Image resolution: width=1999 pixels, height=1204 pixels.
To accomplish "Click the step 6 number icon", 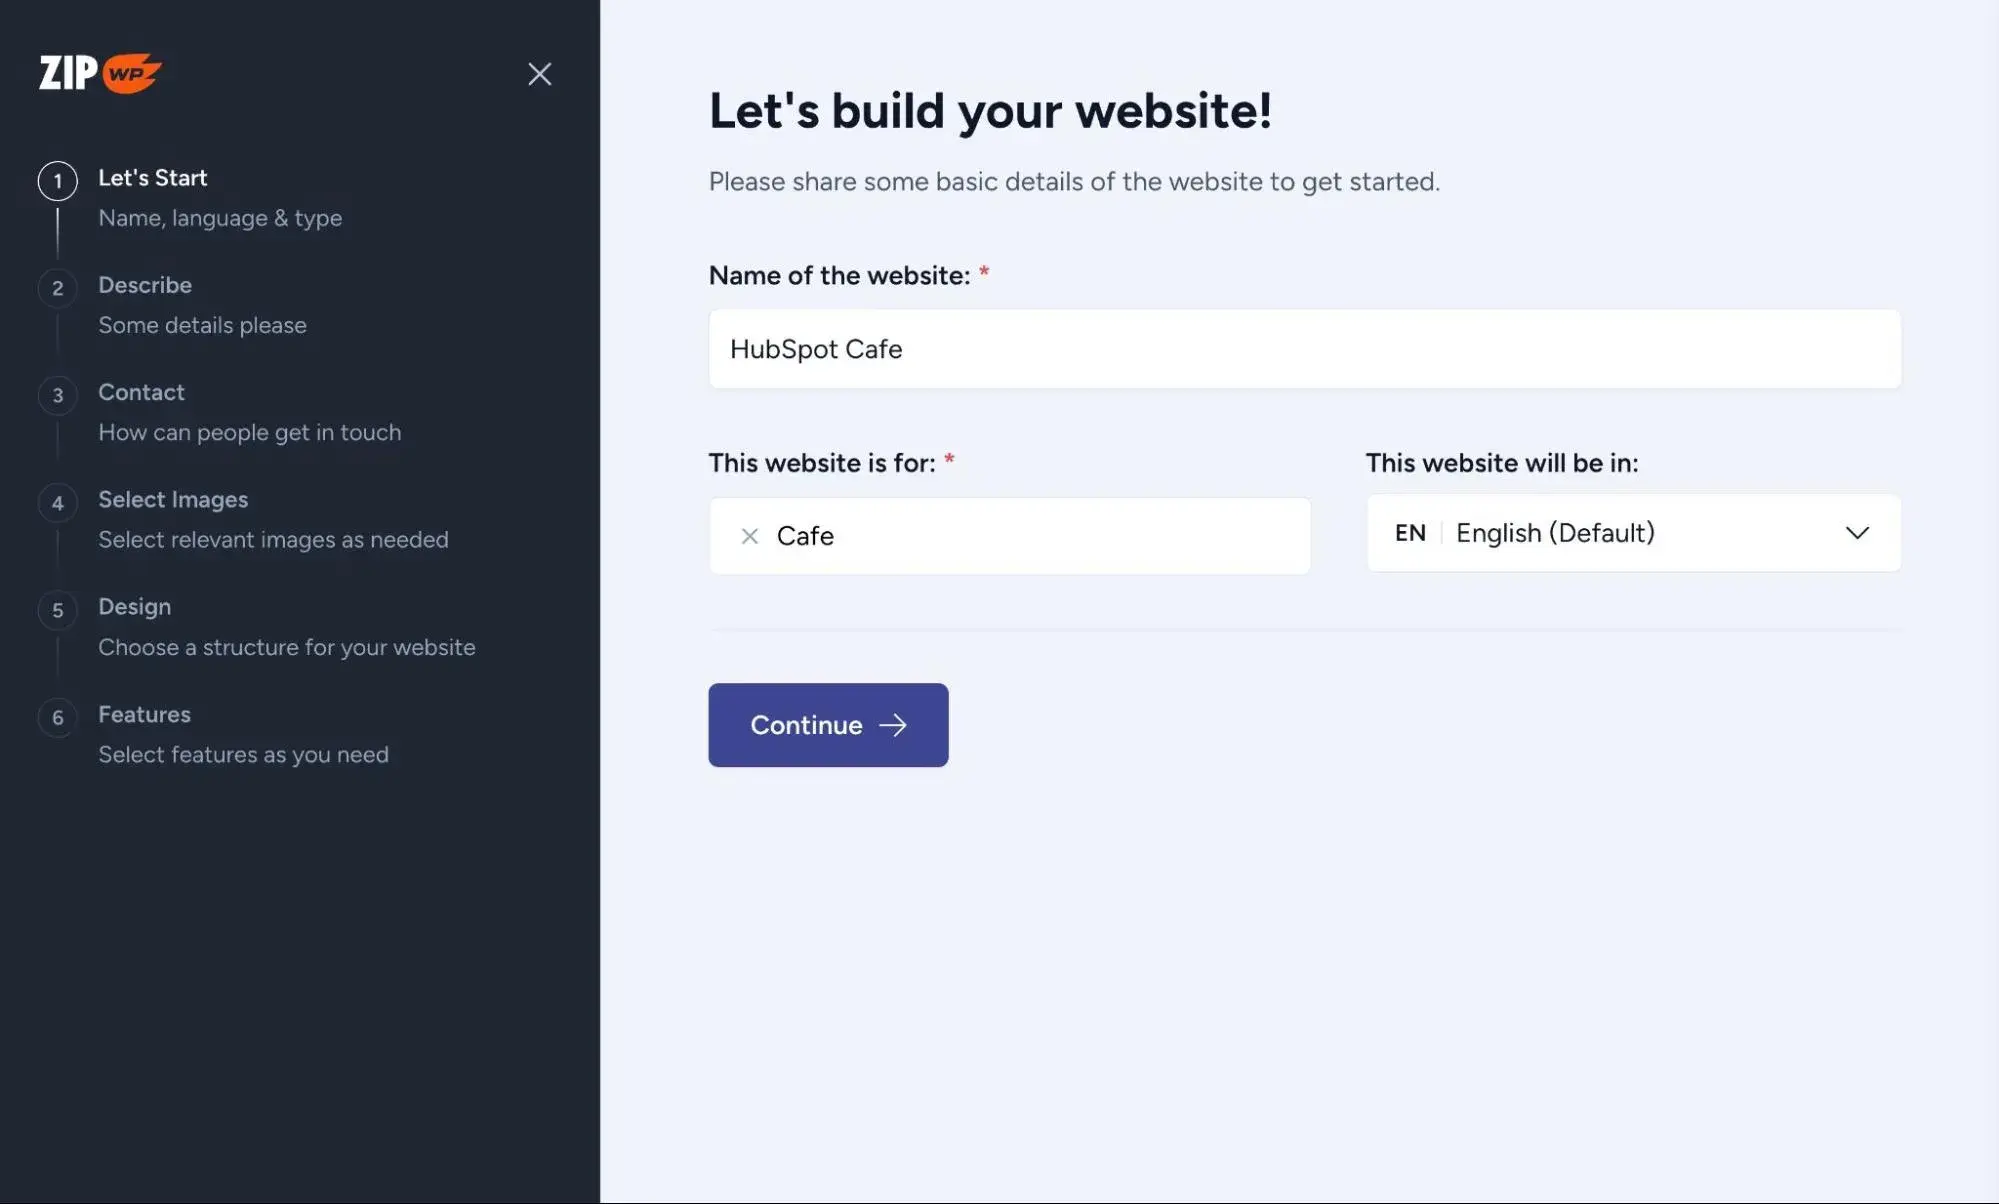I will pos(58,717).
